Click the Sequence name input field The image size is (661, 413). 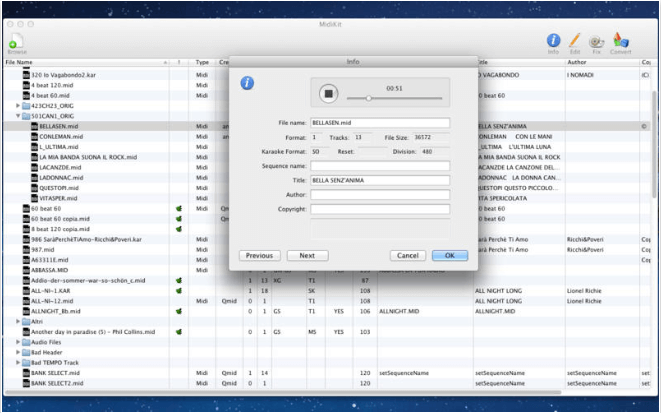coord(380,166)
